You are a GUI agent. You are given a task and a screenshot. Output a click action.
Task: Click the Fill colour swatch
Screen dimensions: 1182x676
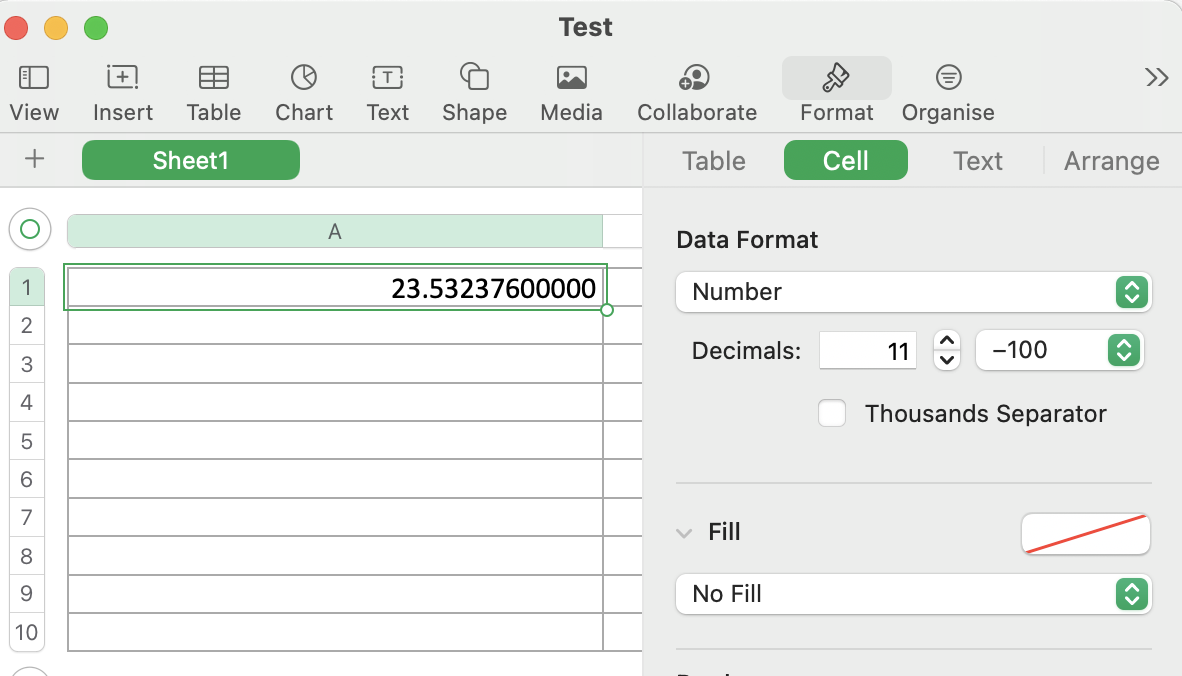1085,533
